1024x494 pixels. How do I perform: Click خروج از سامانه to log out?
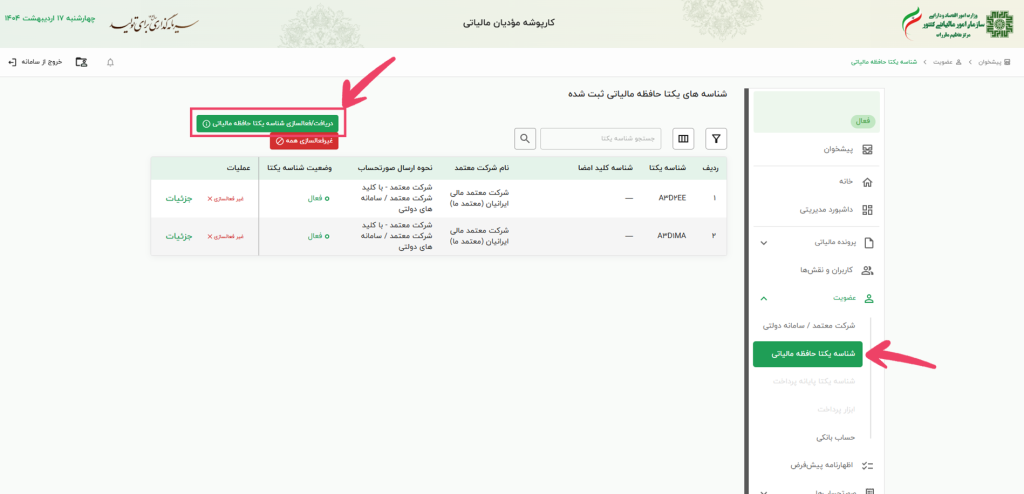click(36, 62)
